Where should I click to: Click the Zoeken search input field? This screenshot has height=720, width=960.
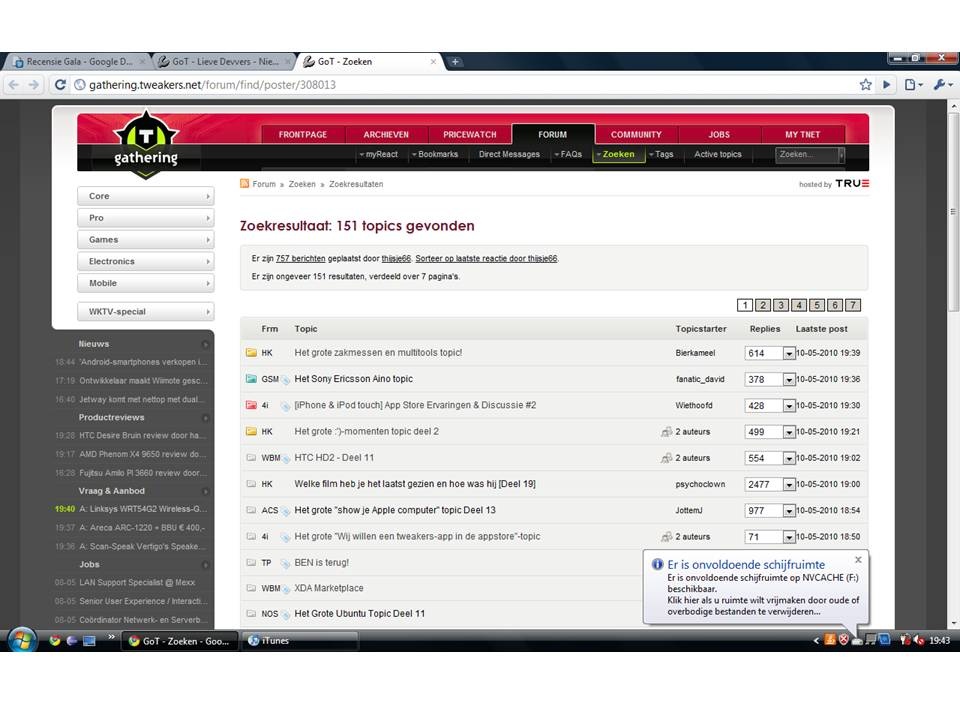coord(808,155)
